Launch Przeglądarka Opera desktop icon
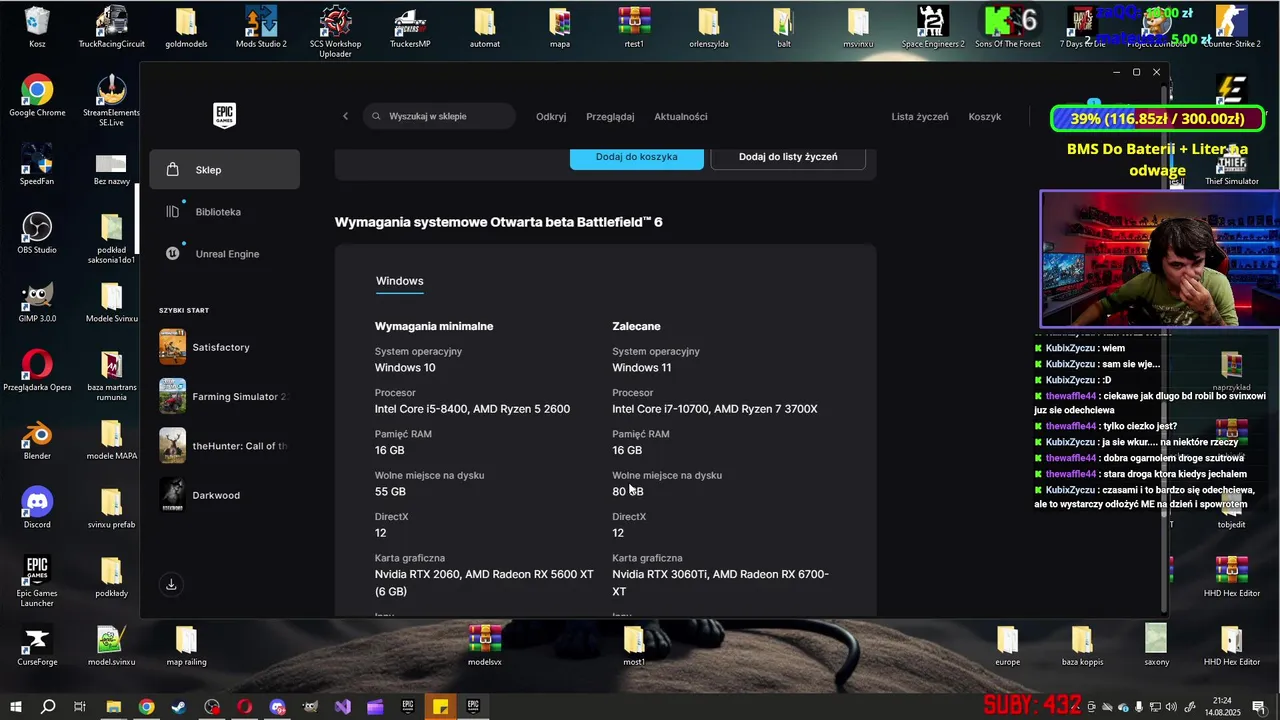Viewport: 1280px width, 720px height. coord(37,370)
